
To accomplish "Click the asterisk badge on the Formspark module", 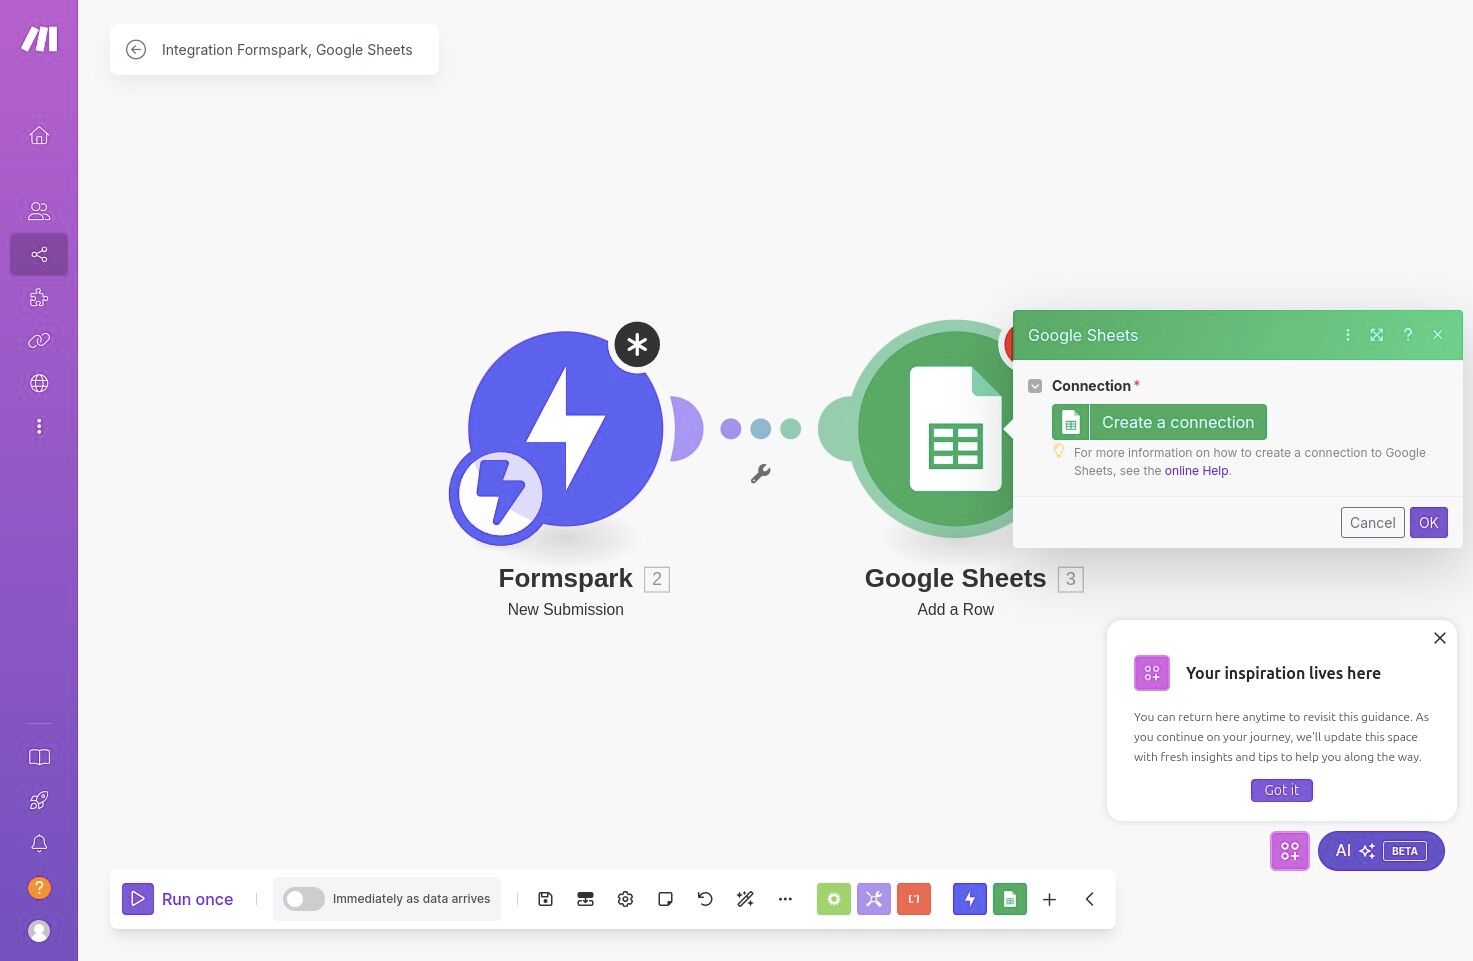I will tap(637, 345).
